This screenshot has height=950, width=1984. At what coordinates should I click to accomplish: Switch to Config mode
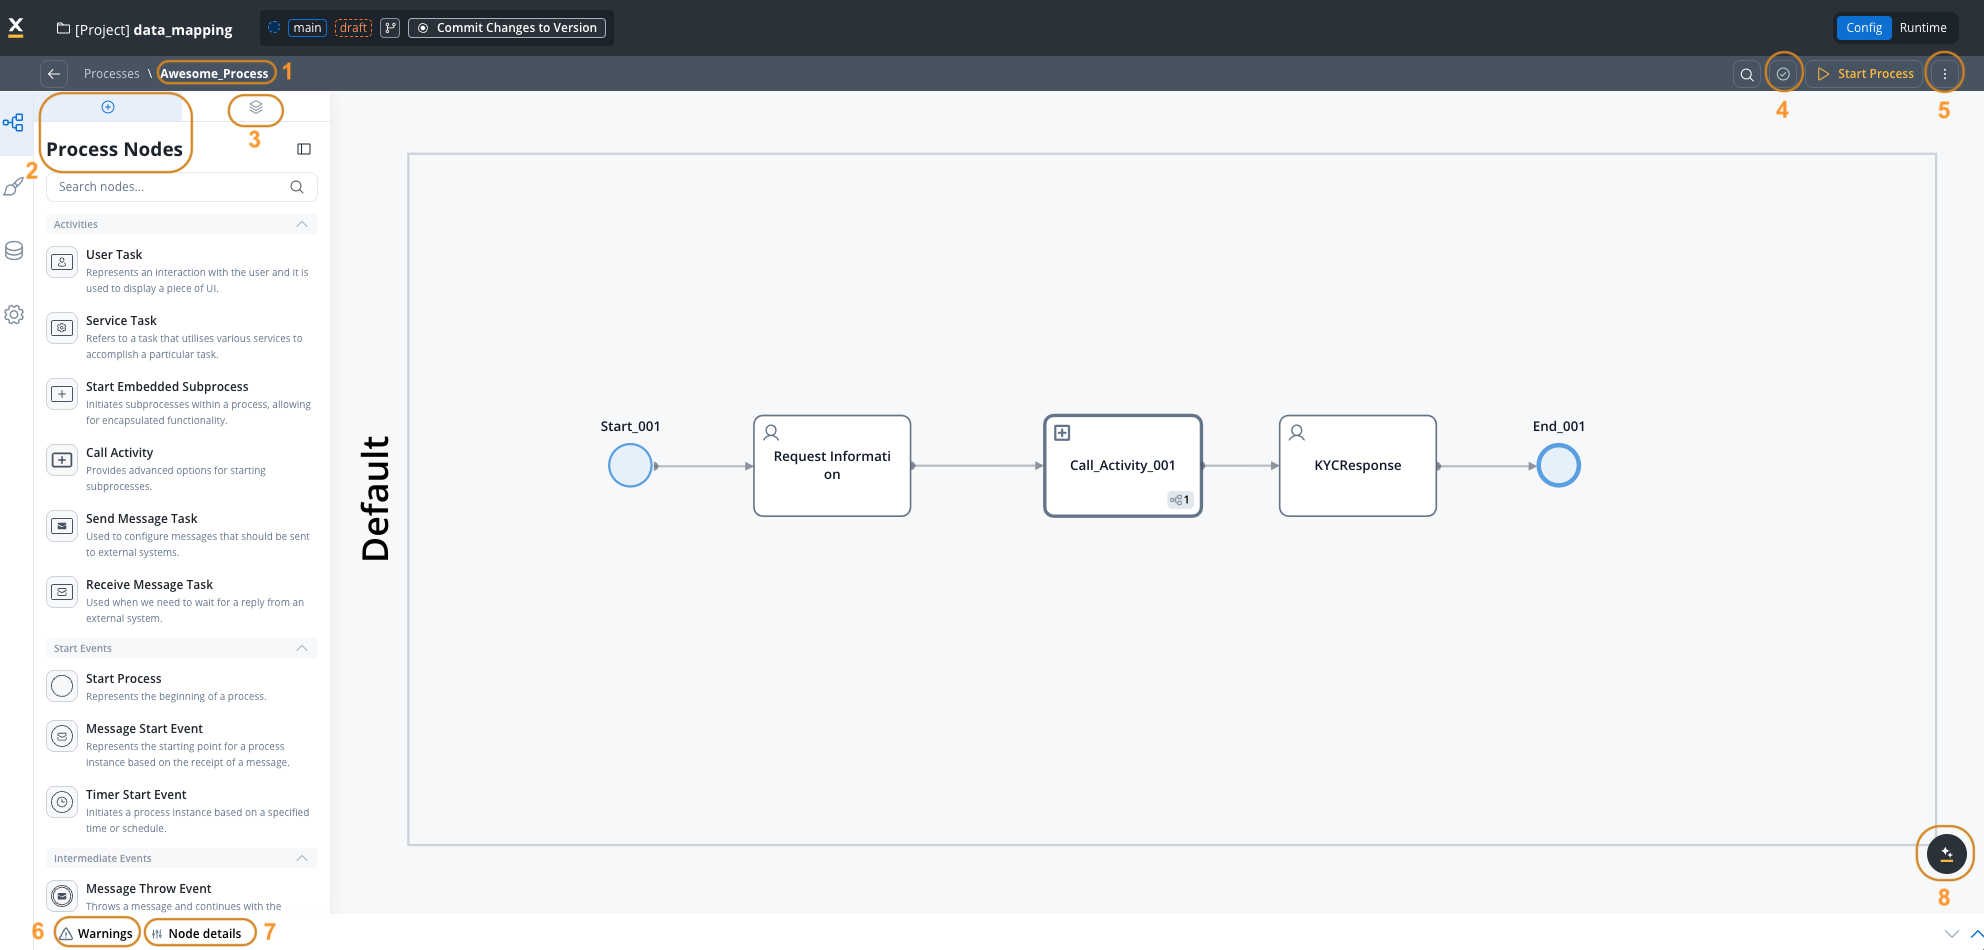tap(1864, 28)
